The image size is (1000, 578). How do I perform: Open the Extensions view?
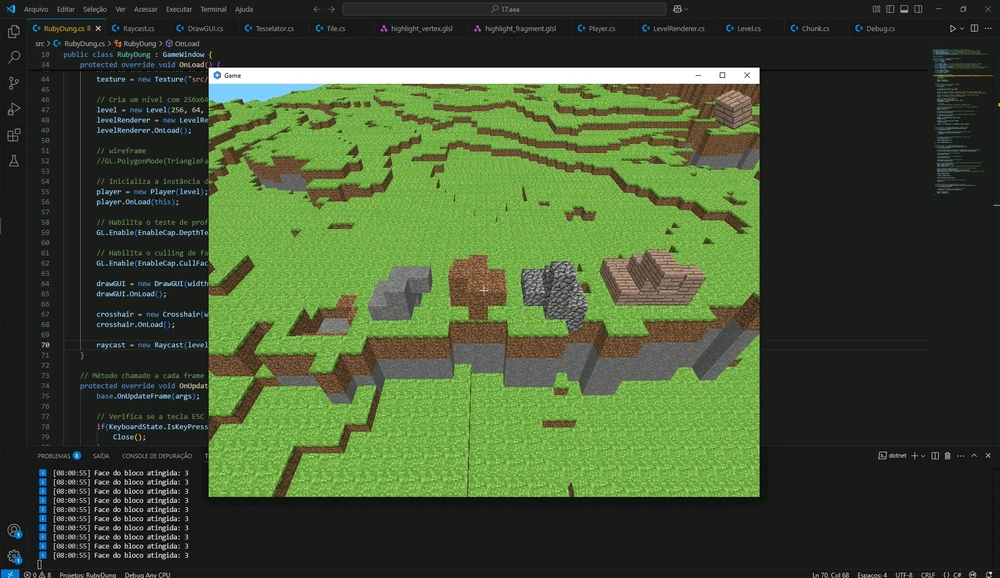[x=14, y=135]
